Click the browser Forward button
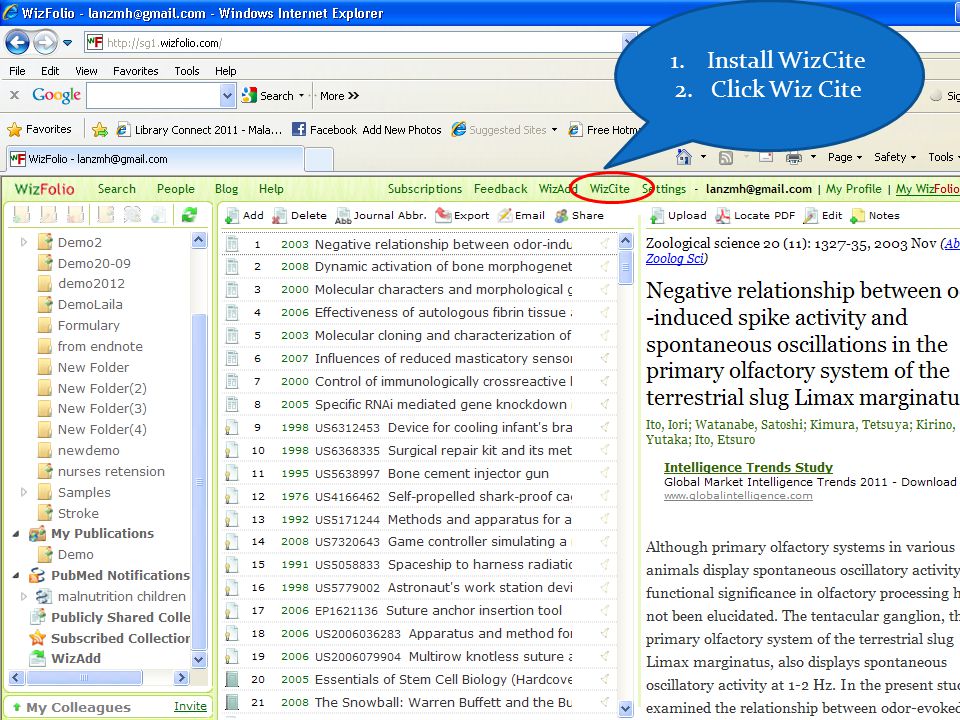960x720 pixels. [45, 42]
